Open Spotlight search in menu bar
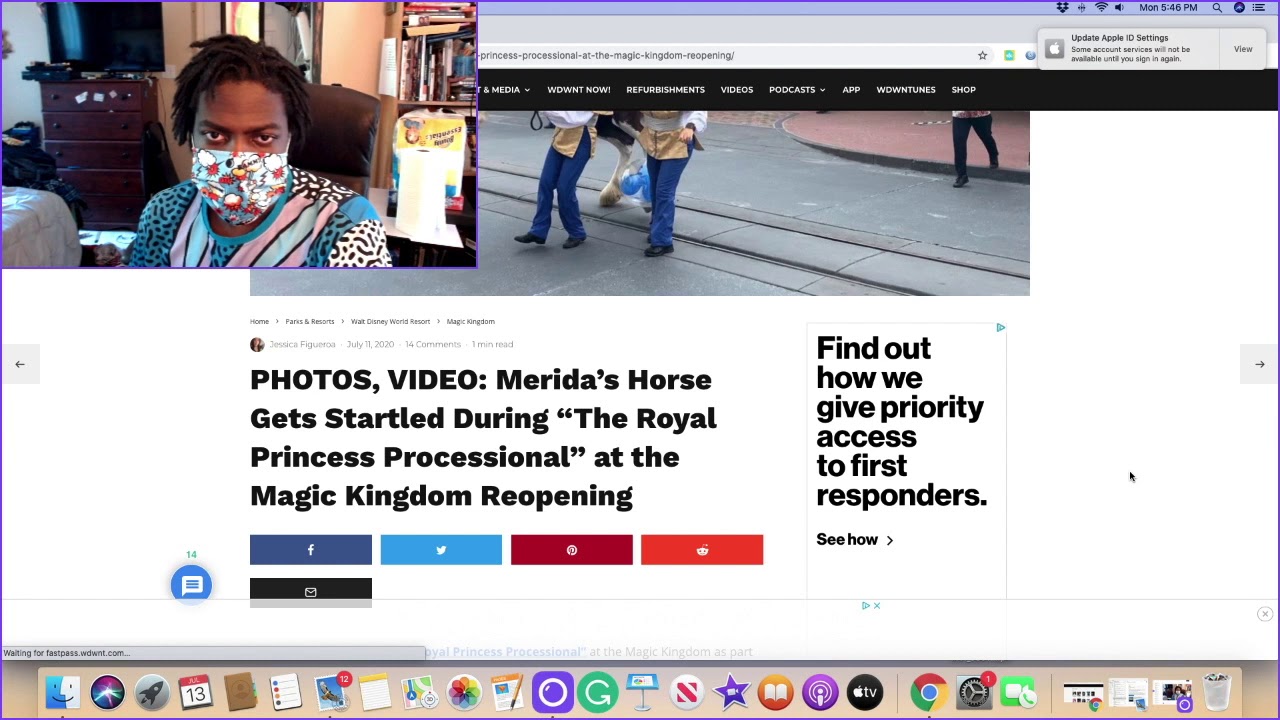This screenshot has height=720, width=1280. [x=1217, y=7]
